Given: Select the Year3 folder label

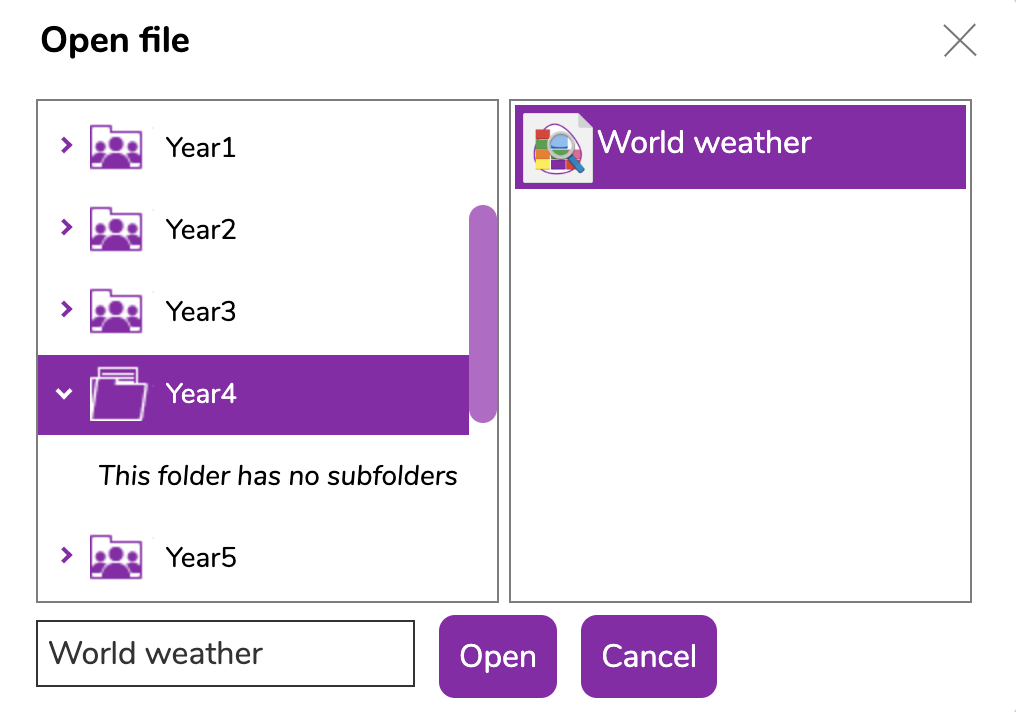Looking at the screenshot, I should pyautogui.click(x=201, y=311).
